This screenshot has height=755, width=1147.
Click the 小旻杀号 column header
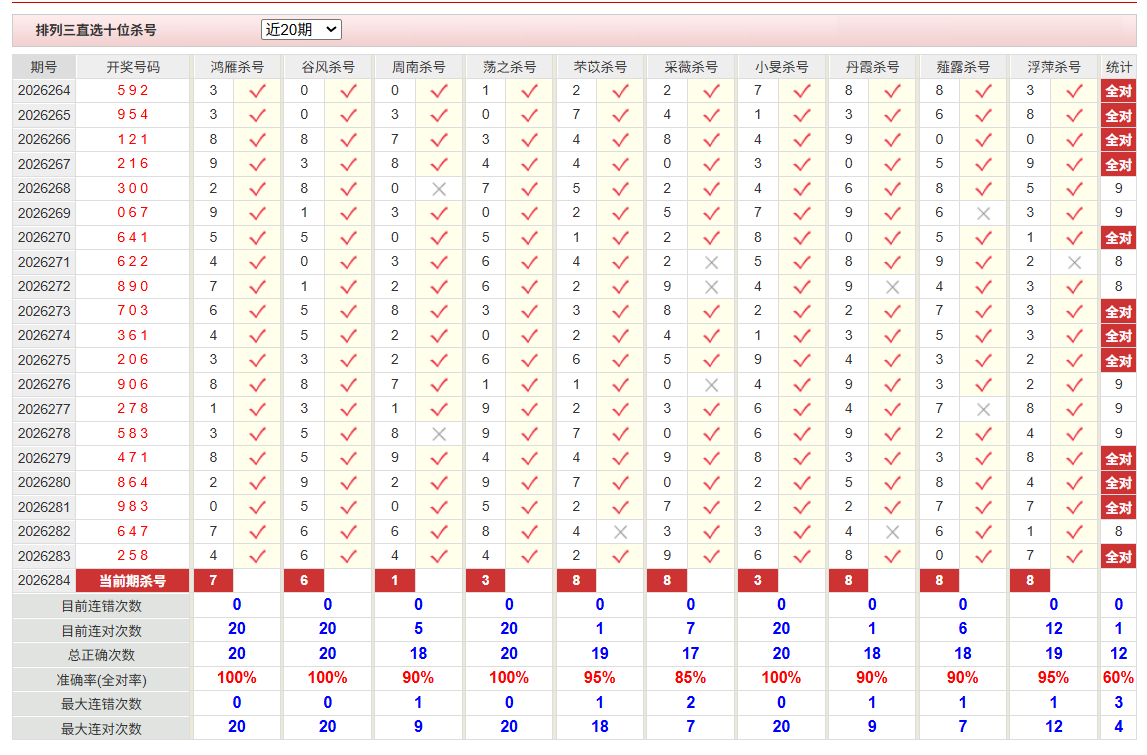pyautogui.click(x=781, y=67)
